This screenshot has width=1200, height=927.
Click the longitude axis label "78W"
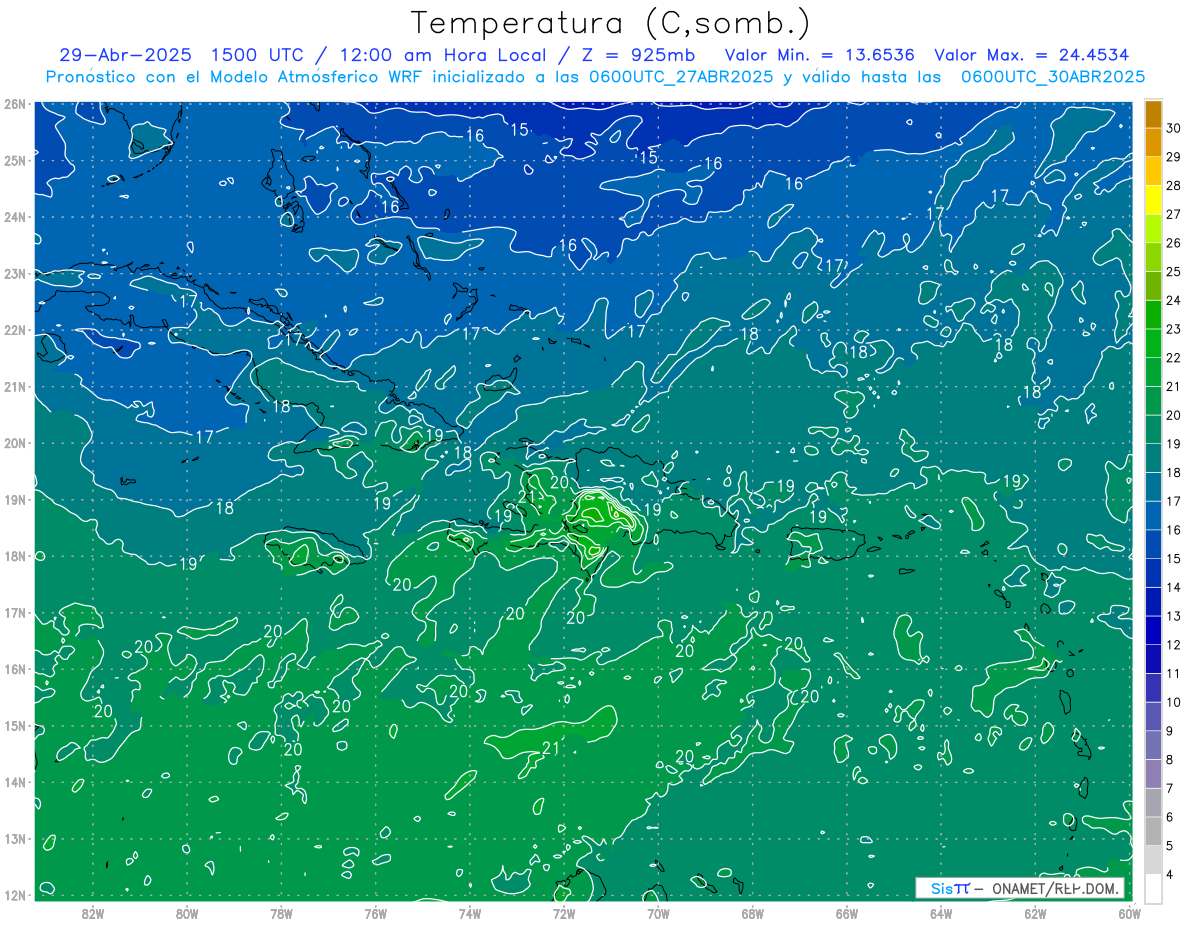pos(281,913)
